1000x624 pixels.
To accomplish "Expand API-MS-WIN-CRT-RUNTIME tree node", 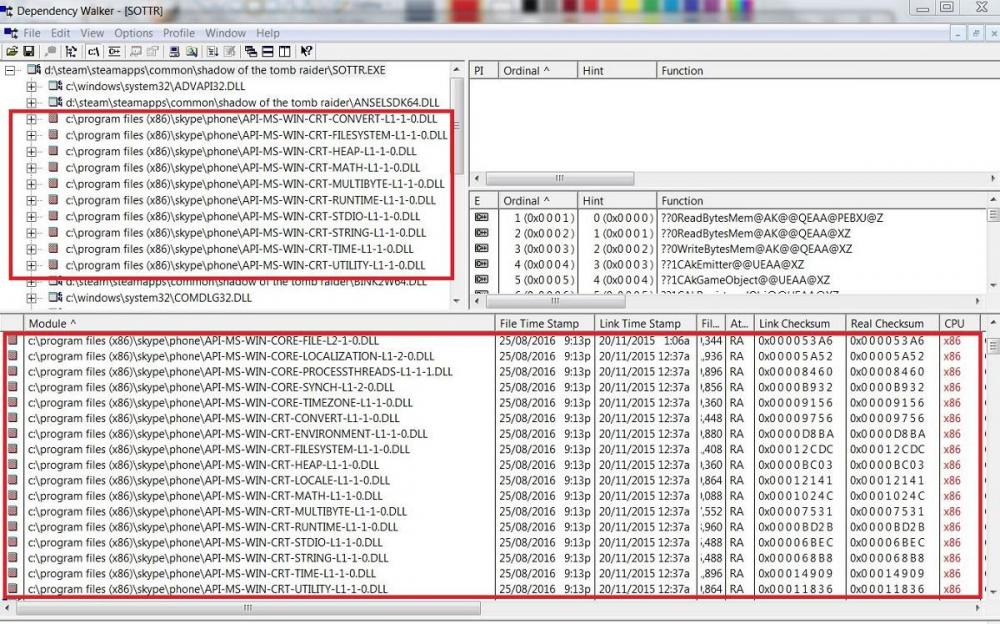I will [x=31, y=200].
